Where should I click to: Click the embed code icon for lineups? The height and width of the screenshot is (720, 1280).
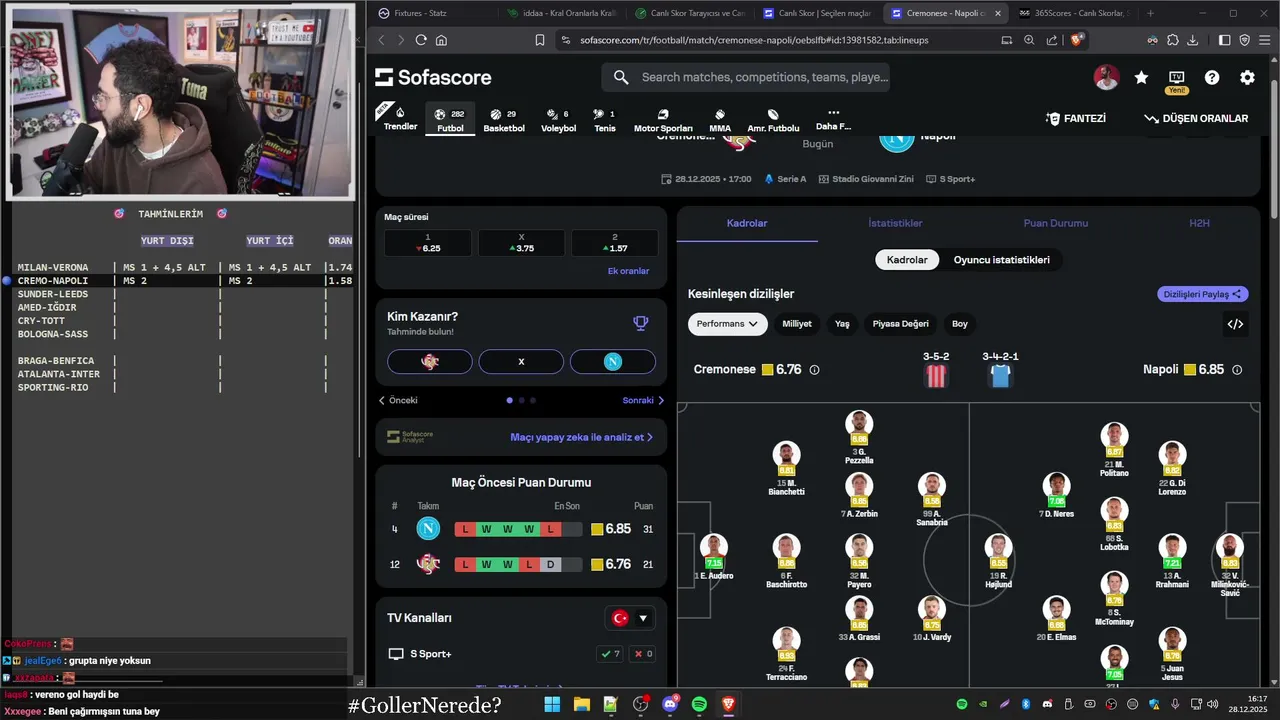(x=1235, y=324)
